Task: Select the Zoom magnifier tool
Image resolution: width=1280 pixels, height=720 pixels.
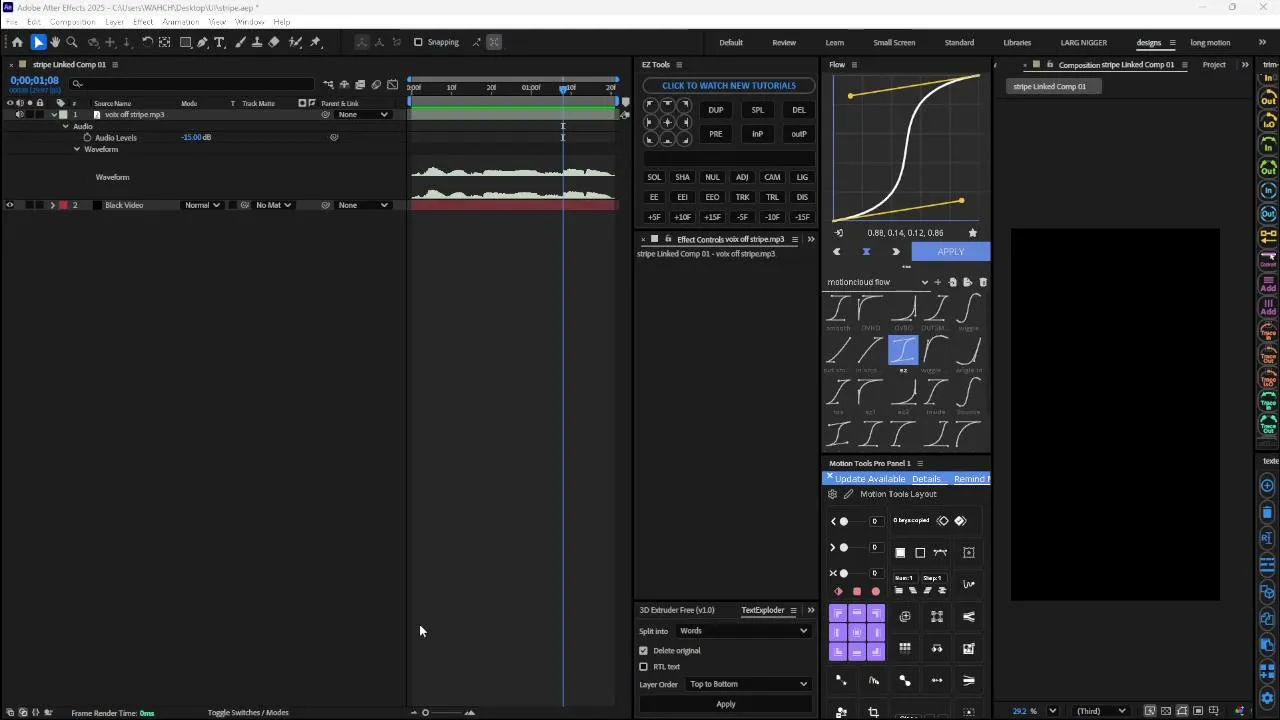Action: click(x=72, y=42)
